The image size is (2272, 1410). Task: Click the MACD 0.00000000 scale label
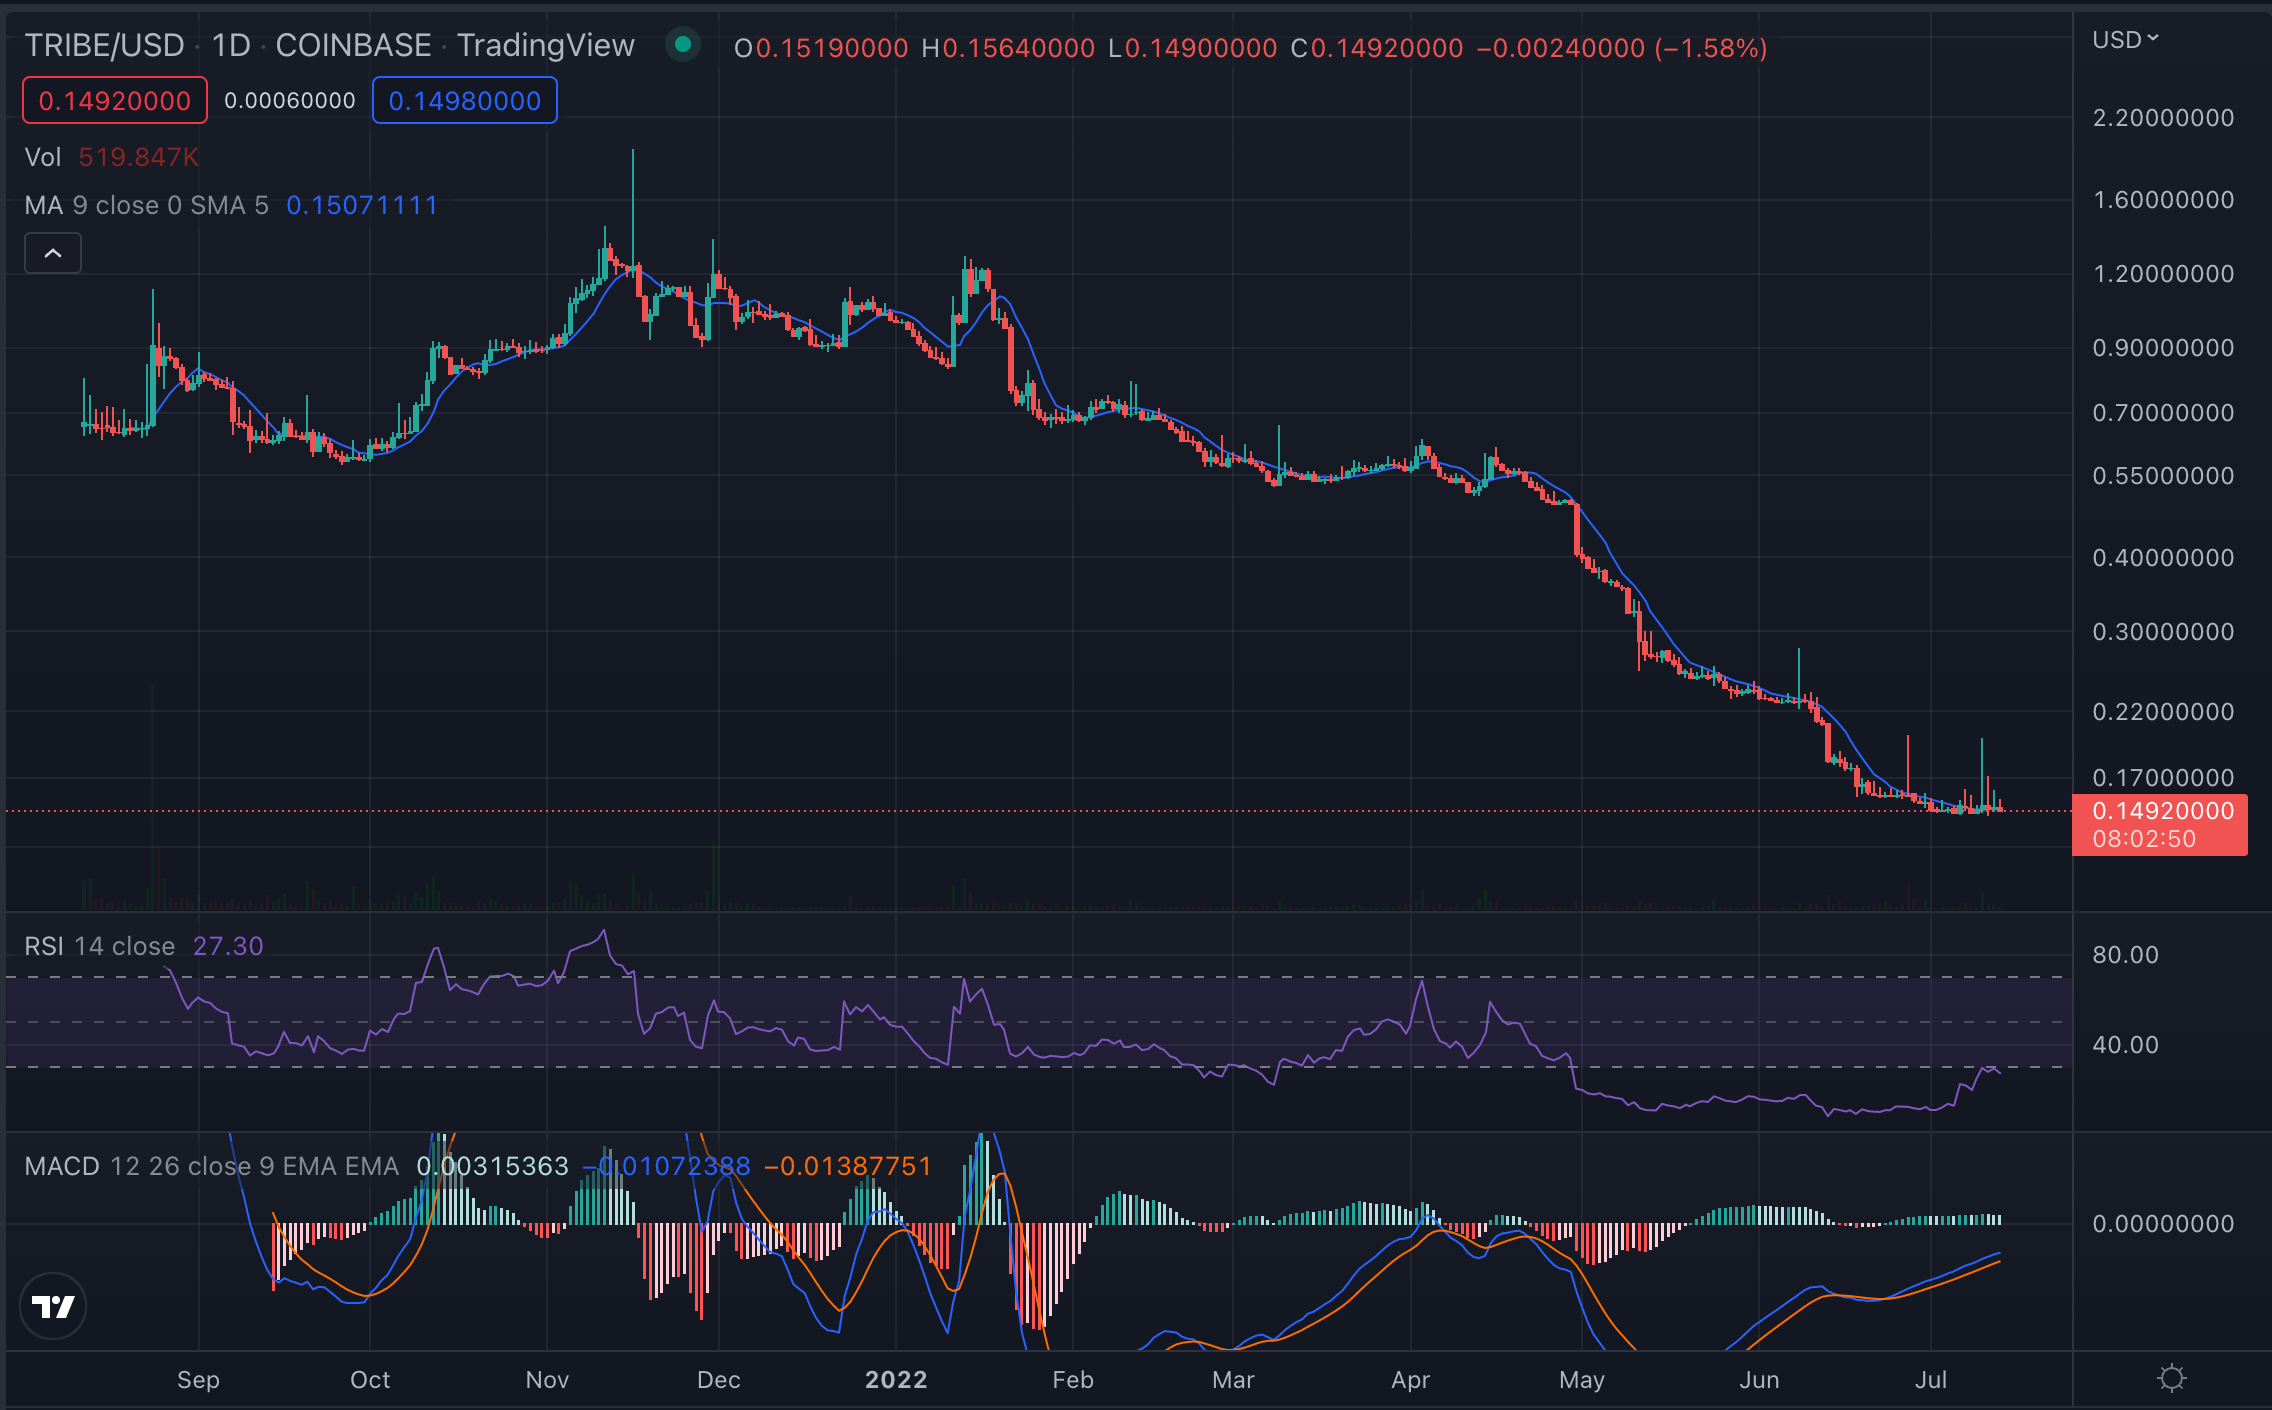2164,1224
